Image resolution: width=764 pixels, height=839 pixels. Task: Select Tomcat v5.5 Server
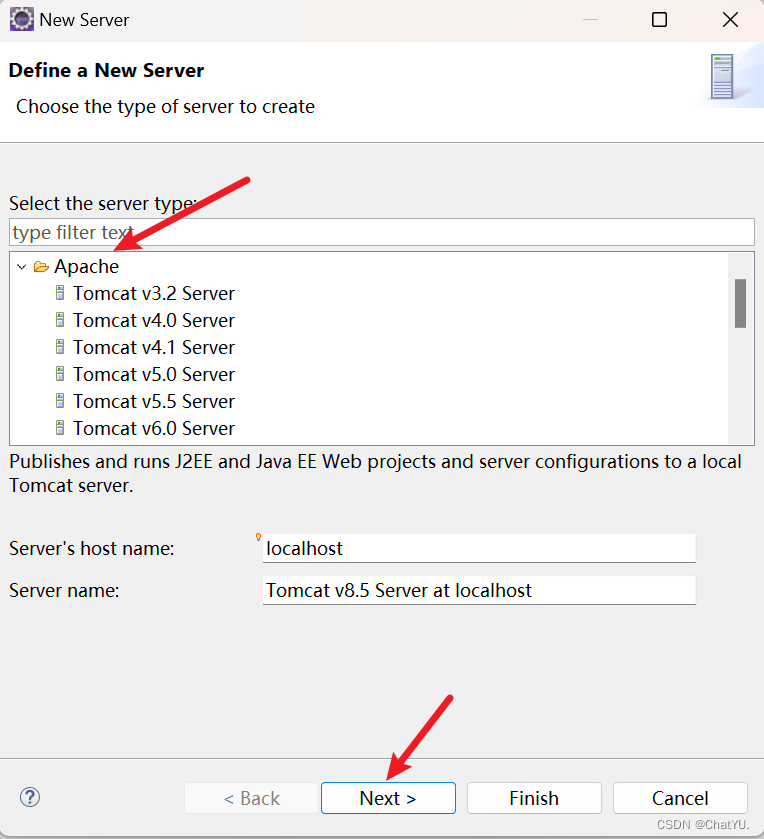point(154,401)
